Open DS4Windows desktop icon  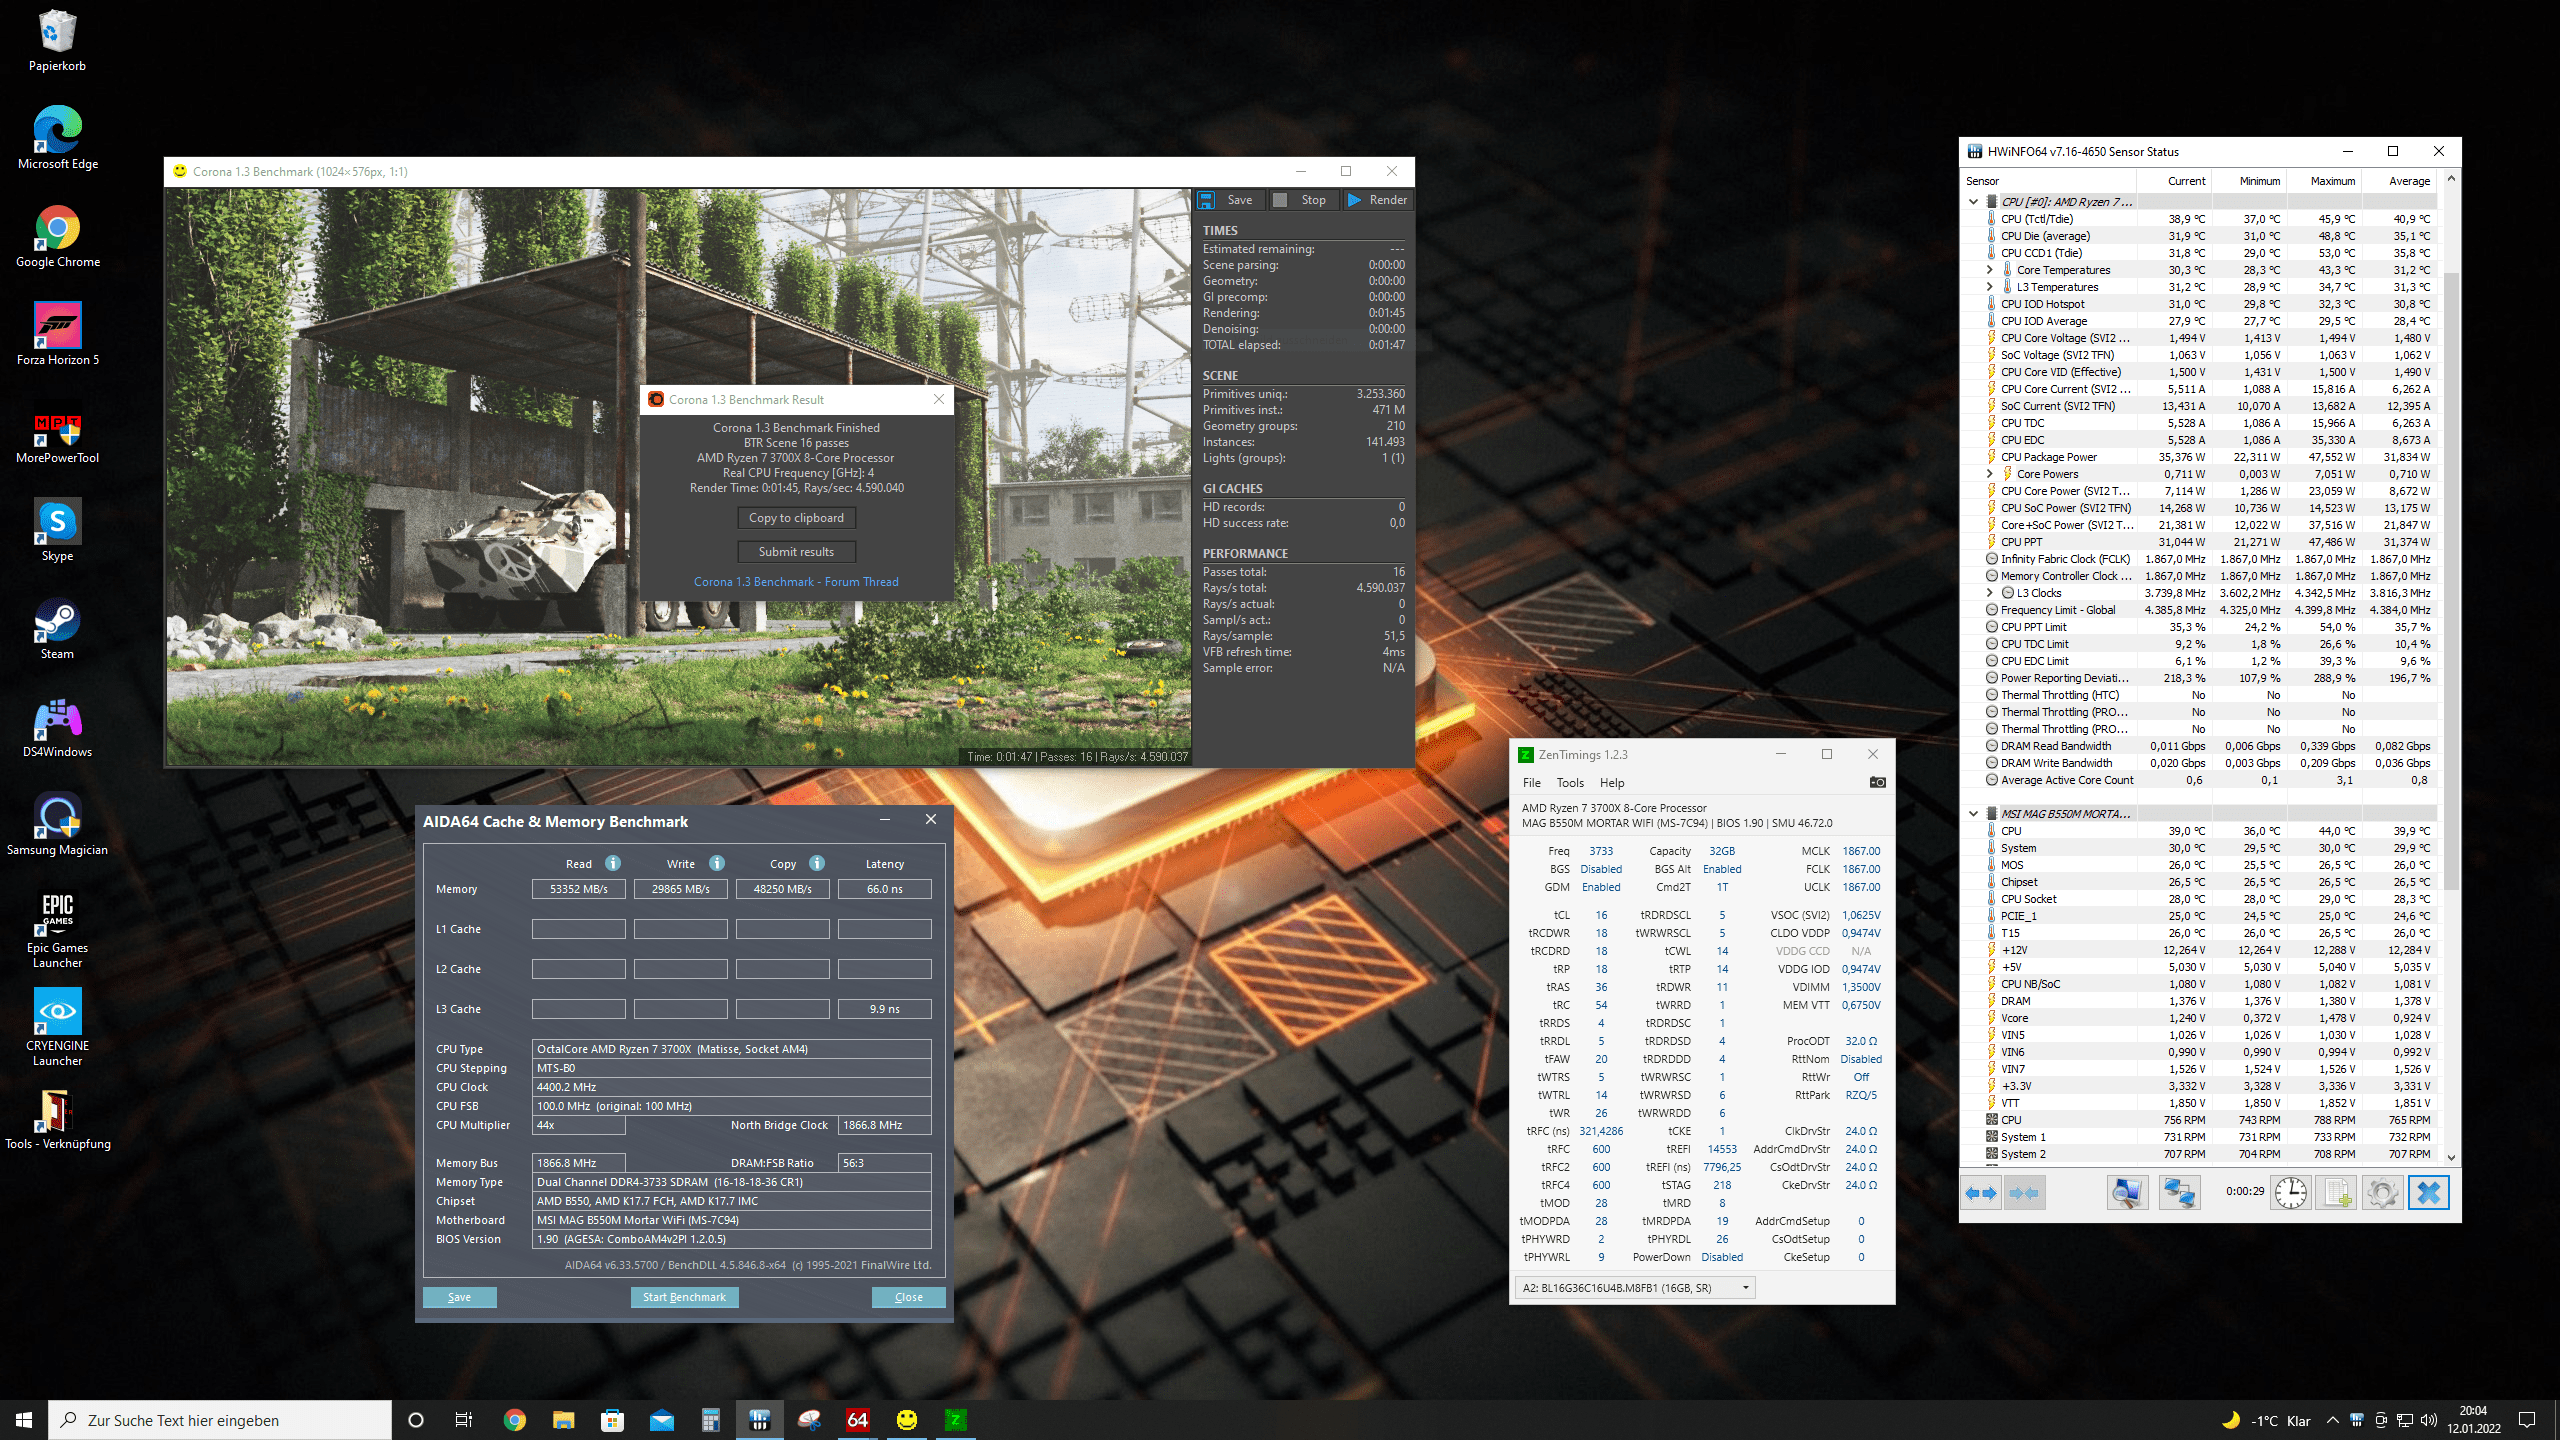58,730
